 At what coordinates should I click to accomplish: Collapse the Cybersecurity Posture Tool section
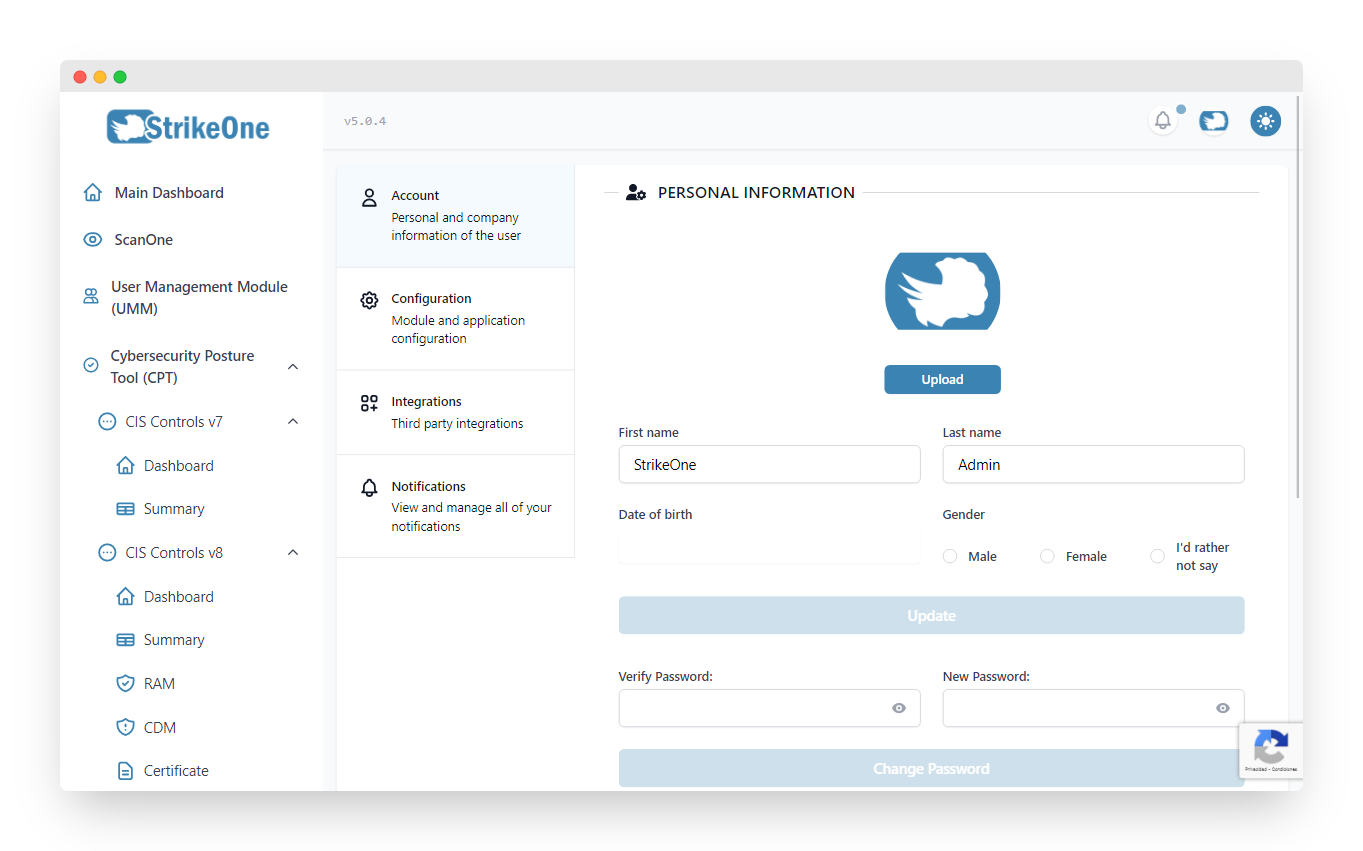[292, 366]
